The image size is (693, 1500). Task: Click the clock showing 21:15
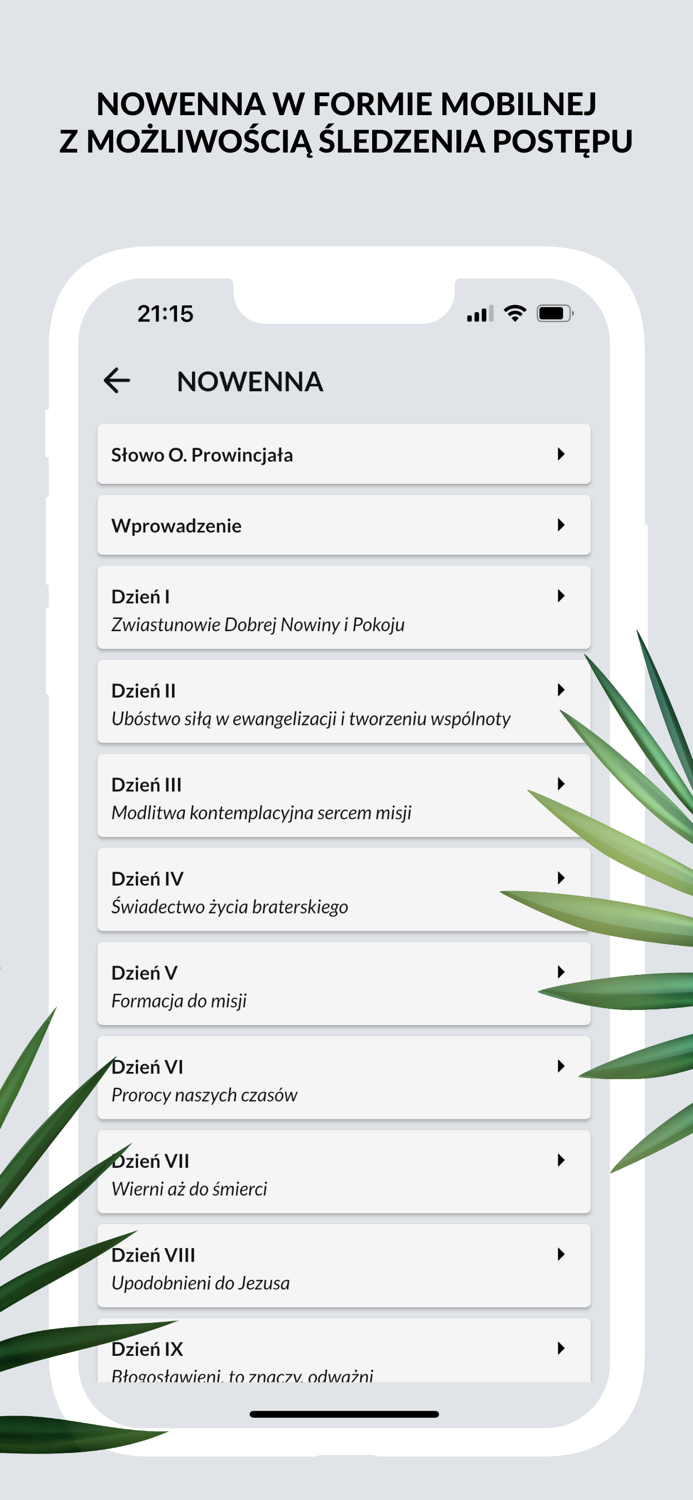[163, 313]
